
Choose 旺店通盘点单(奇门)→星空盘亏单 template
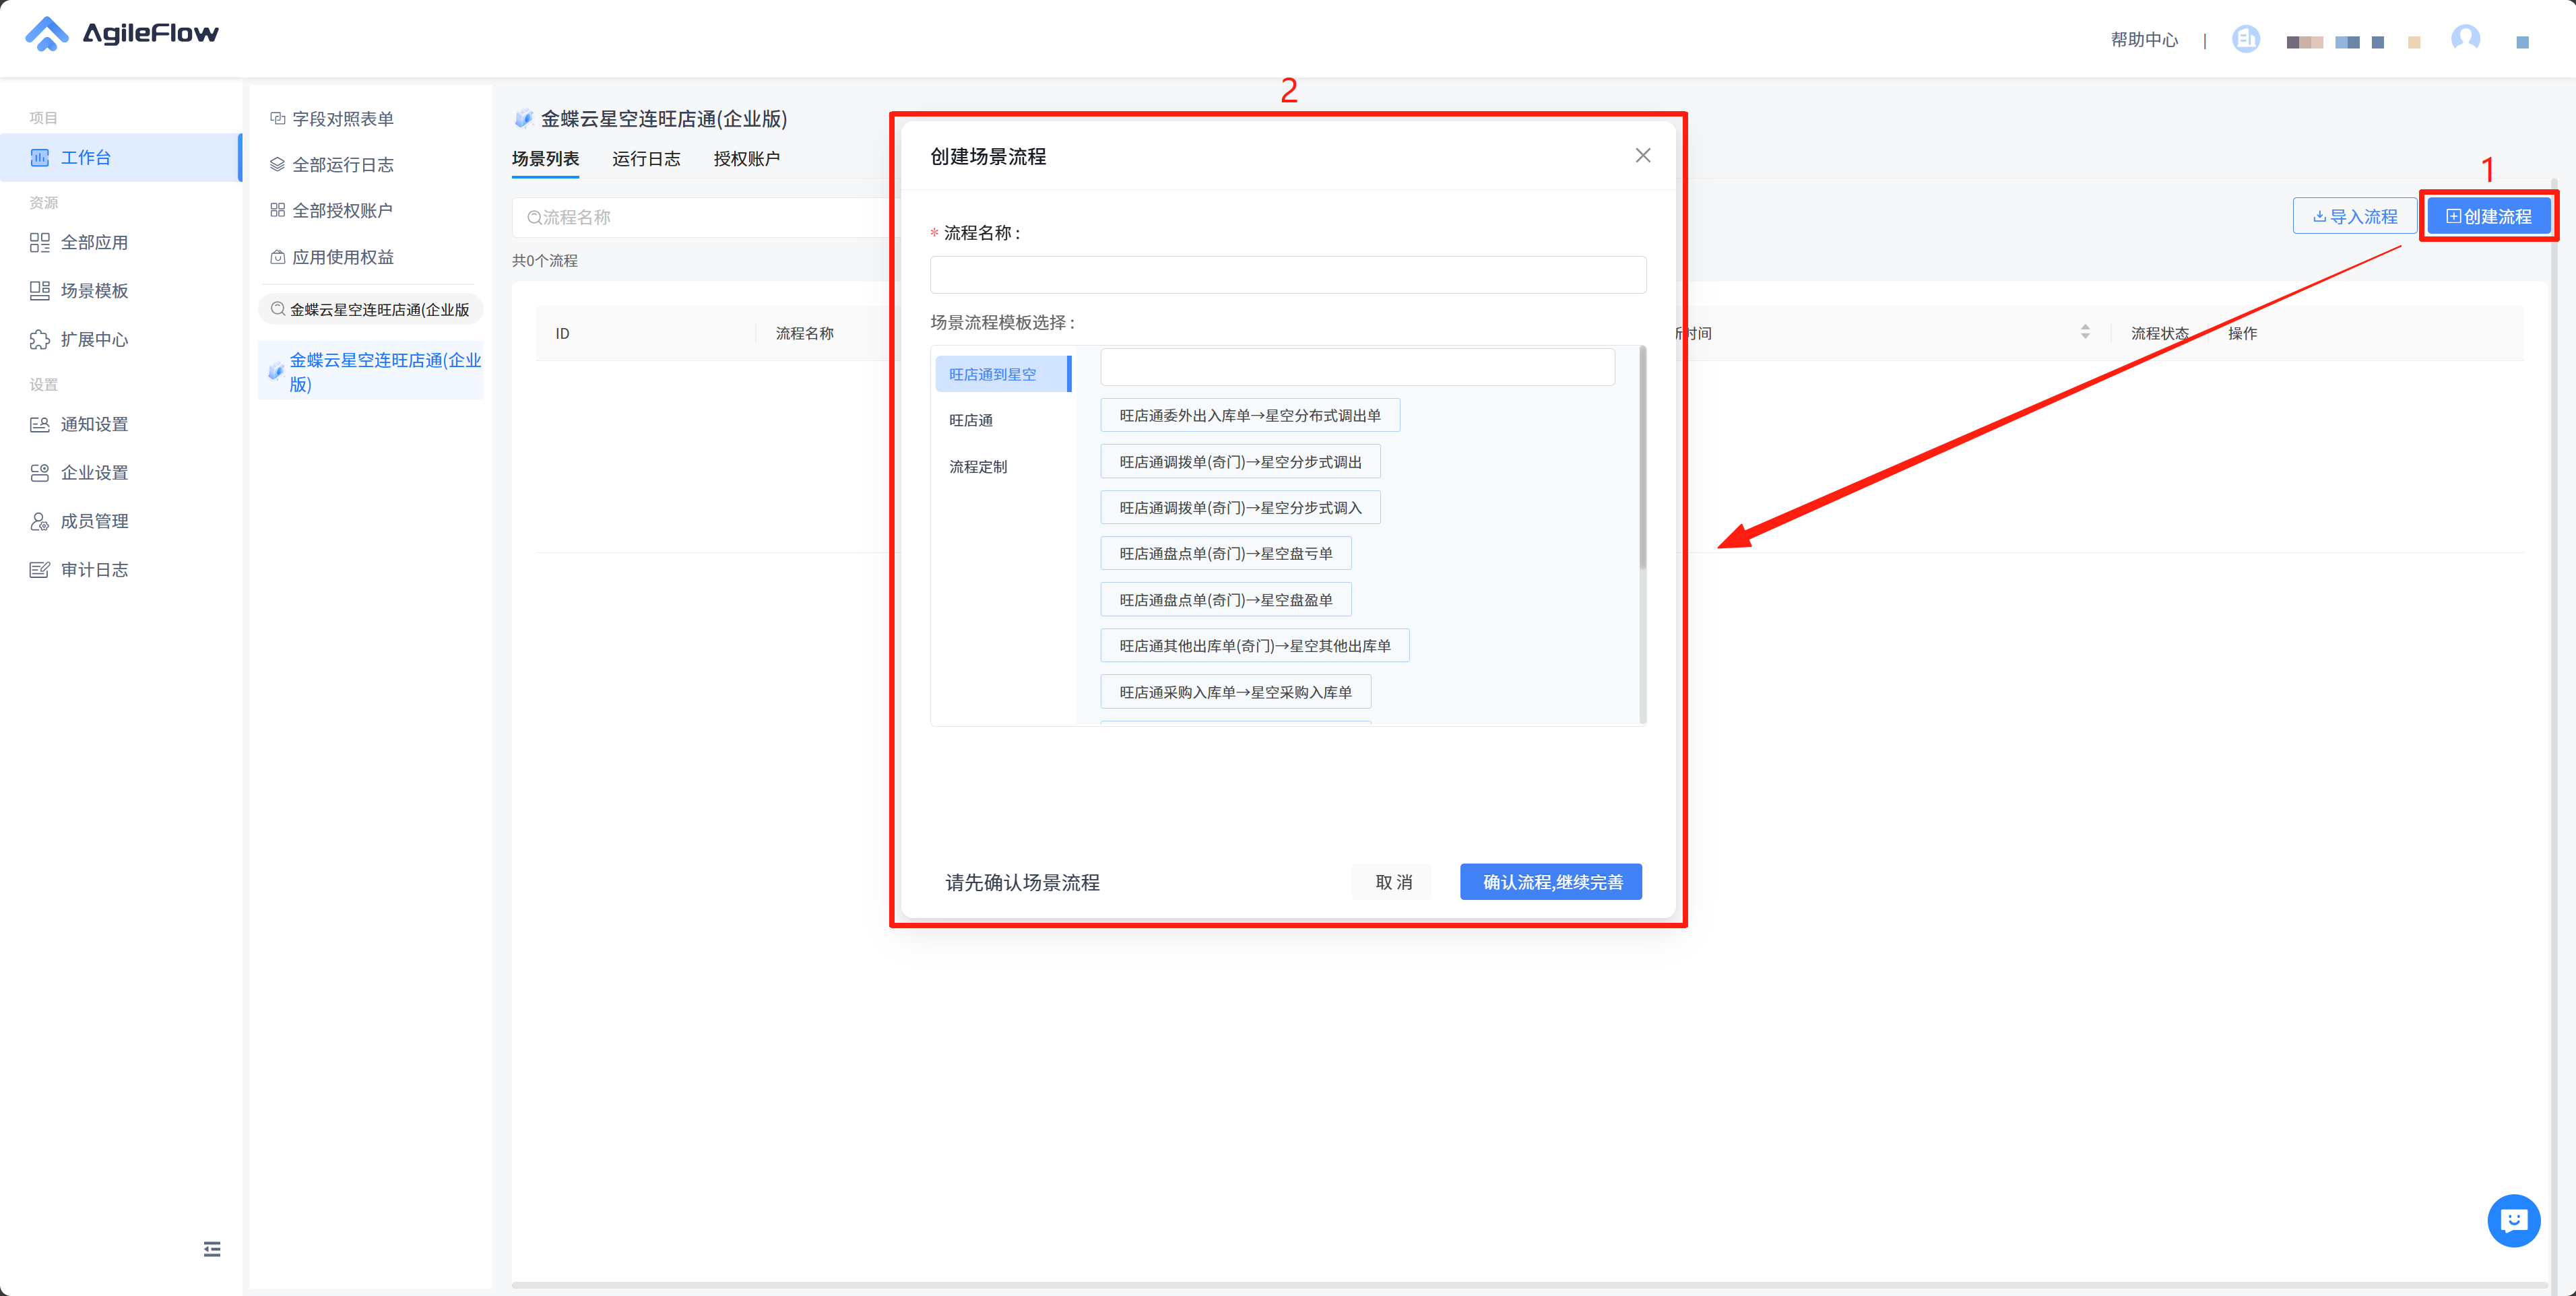1226,553
